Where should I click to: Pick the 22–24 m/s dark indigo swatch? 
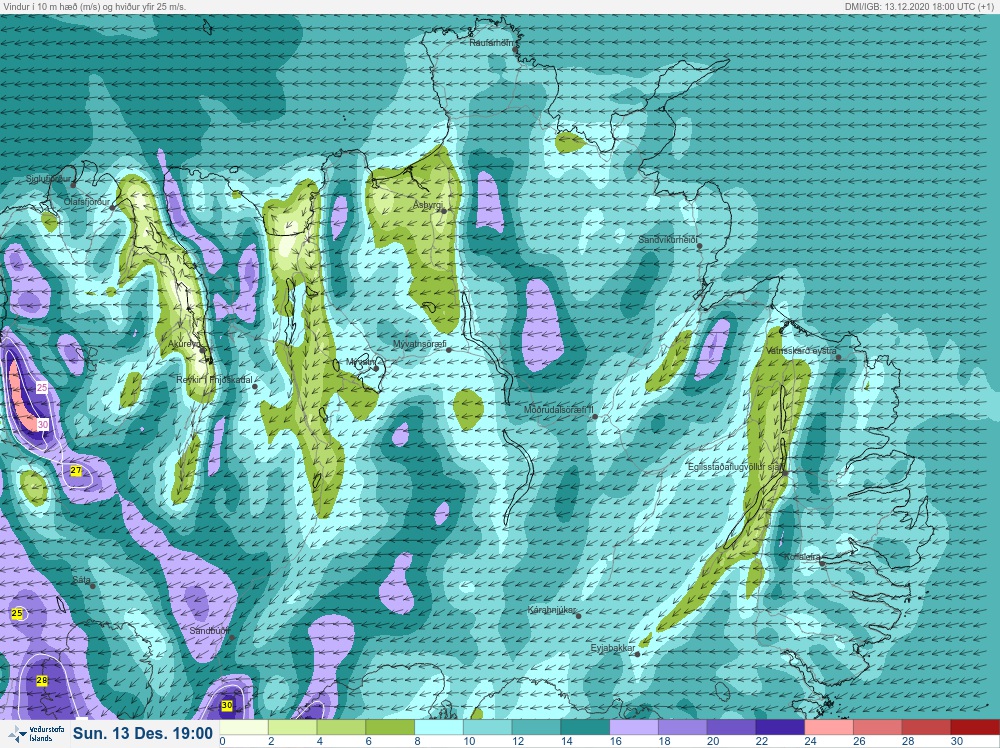coord(780,728)
